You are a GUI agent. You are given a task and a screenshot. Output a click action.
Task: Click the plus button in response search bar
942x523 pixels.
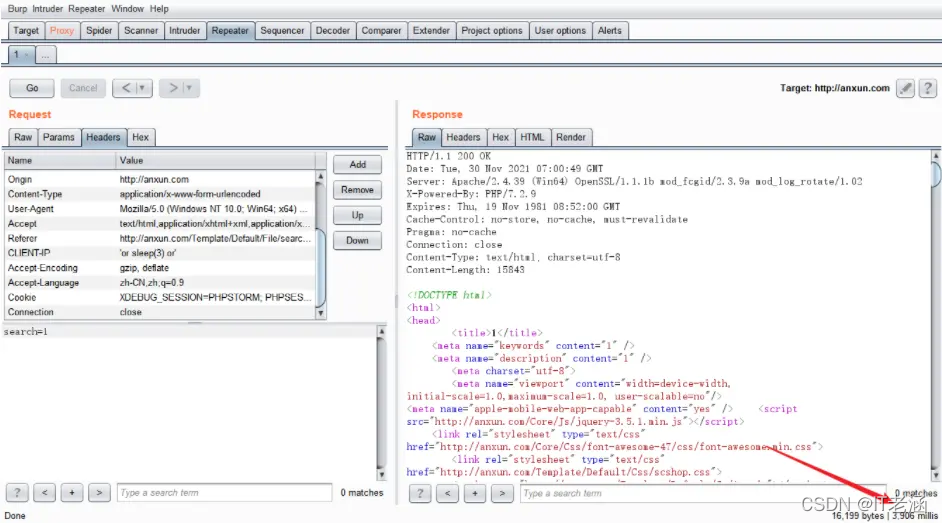click(475, 494)
